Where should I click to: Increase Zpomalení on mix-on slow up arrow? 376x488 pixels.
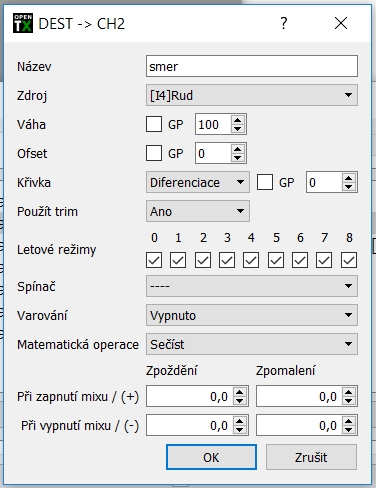click(x=348, y=392)
